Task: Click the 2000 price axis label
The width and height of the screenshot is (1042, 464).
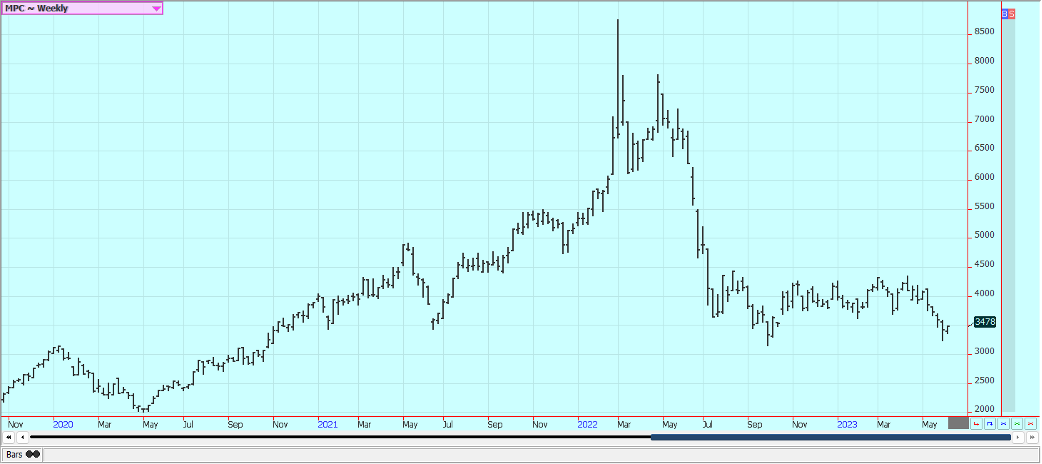Action: point(984,409)
